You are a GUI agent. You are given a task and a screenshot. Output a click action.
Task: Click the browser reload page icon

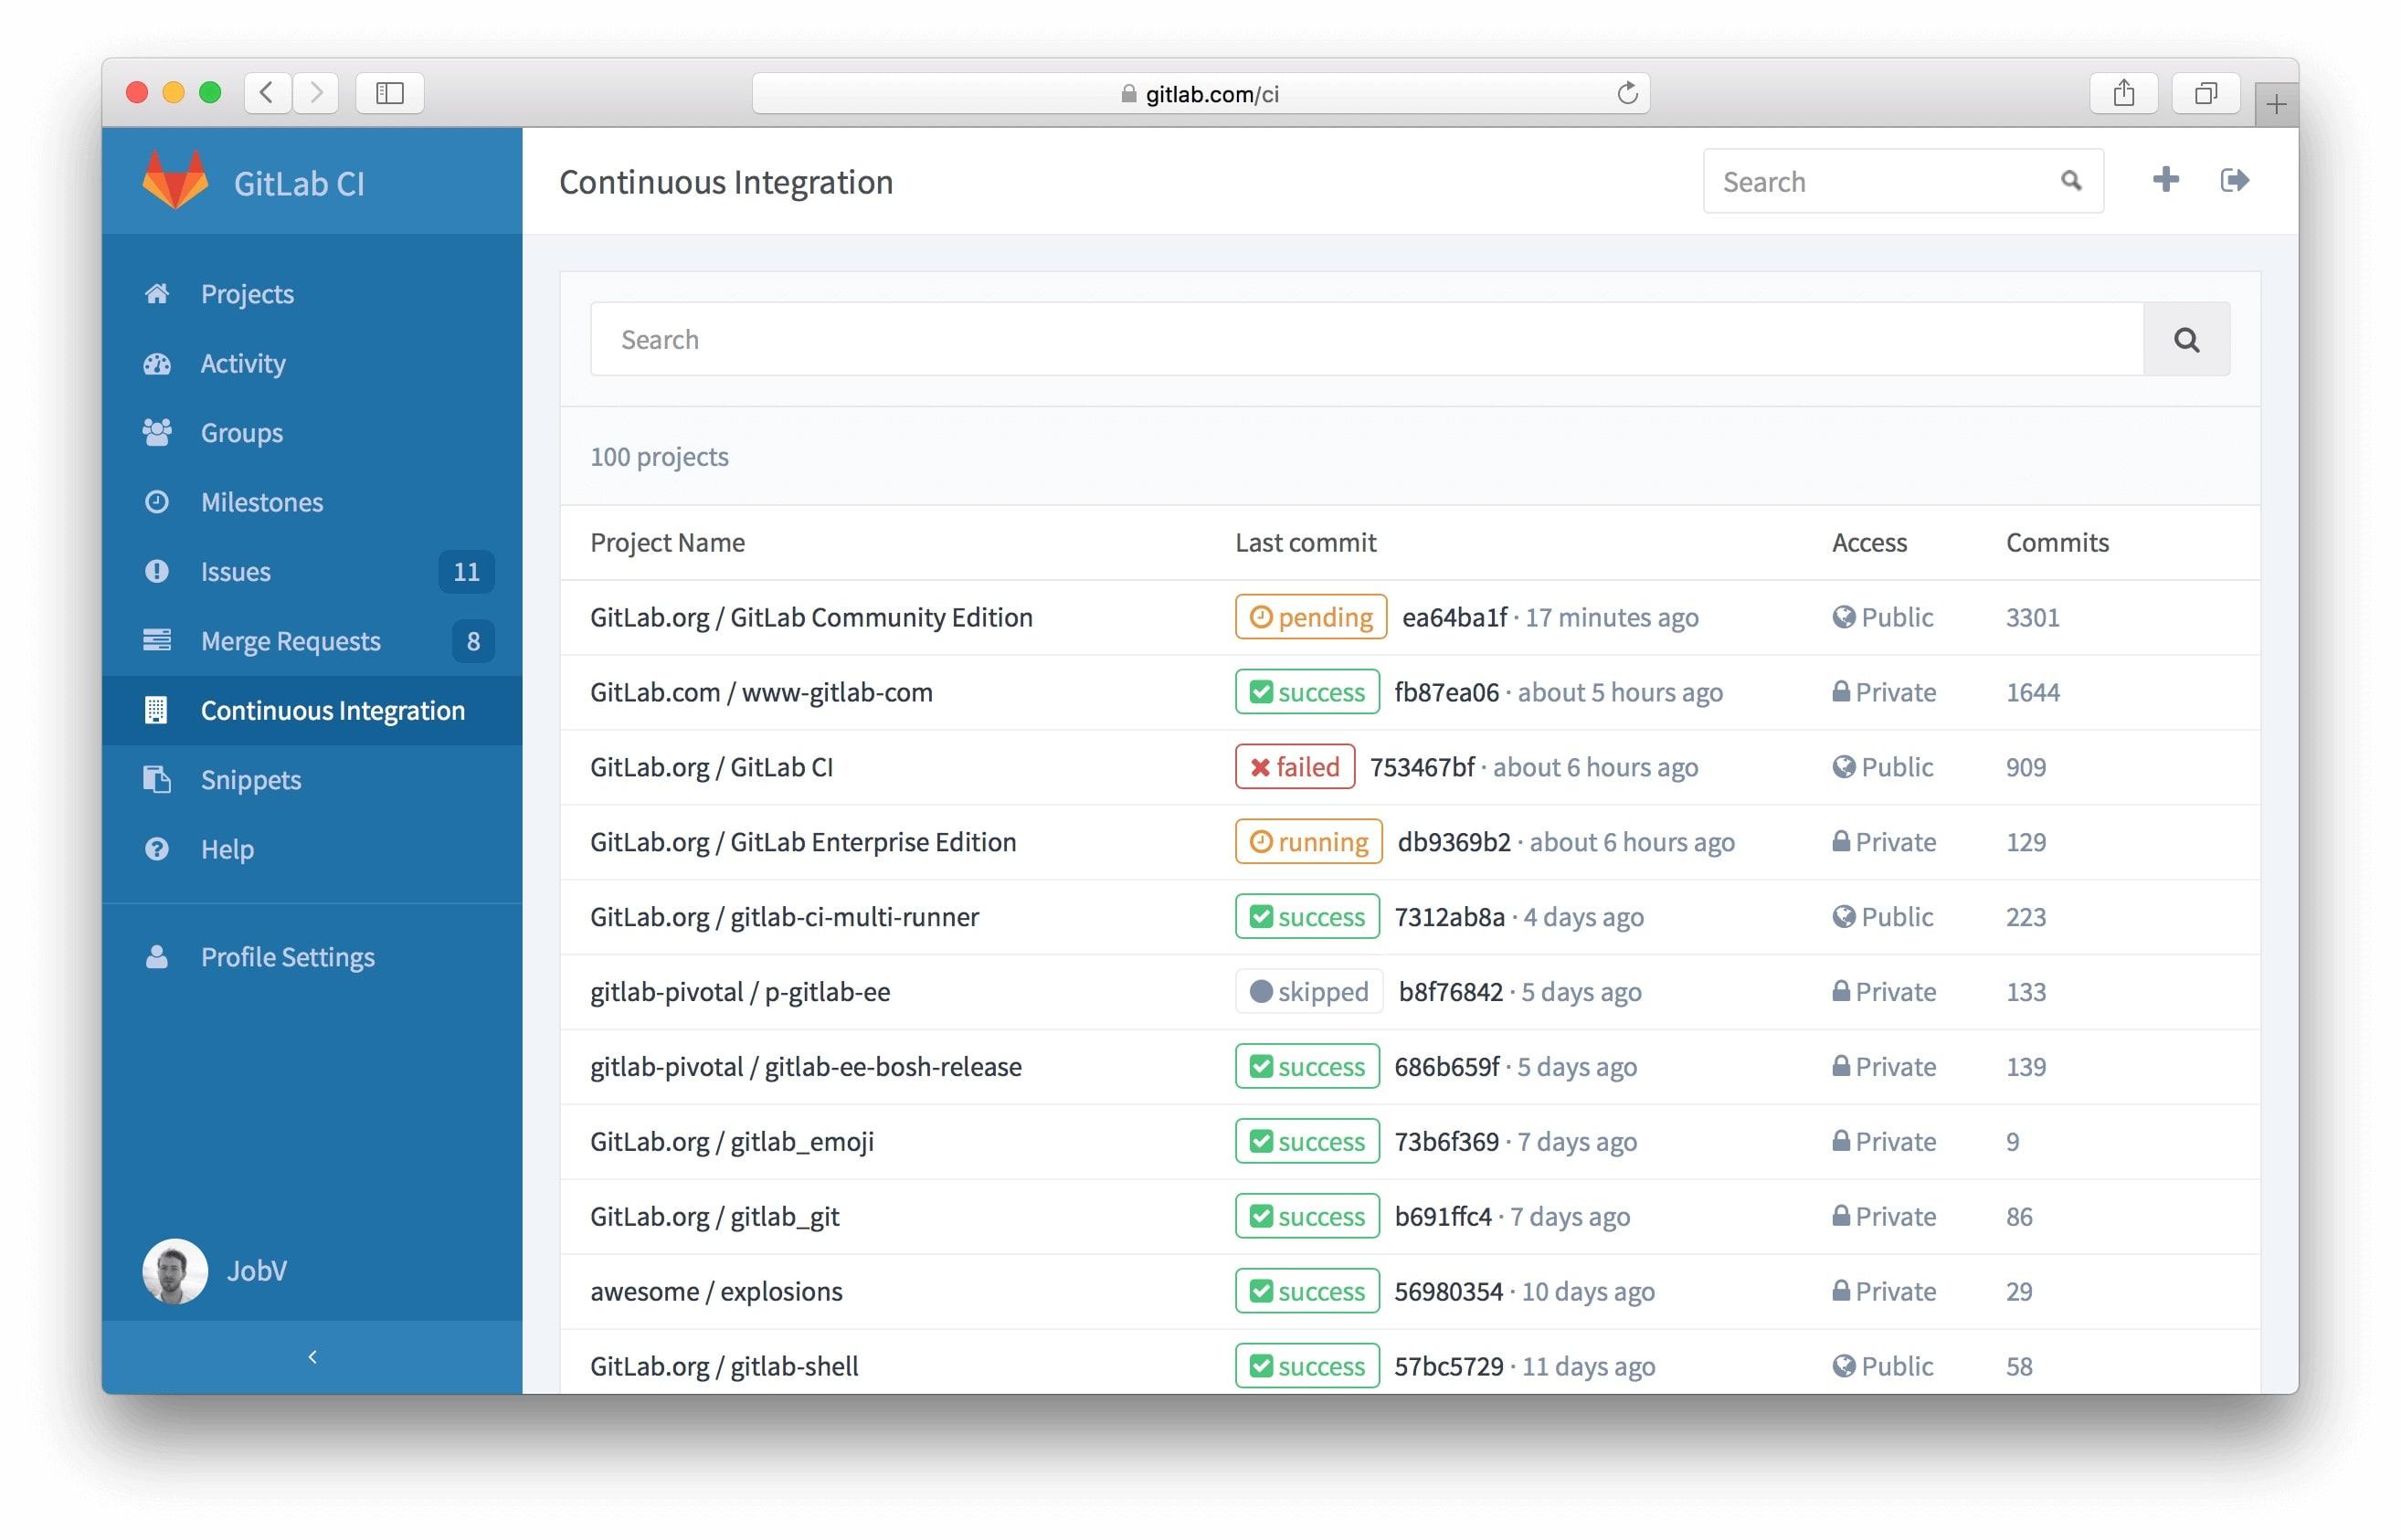point(1627,93)
